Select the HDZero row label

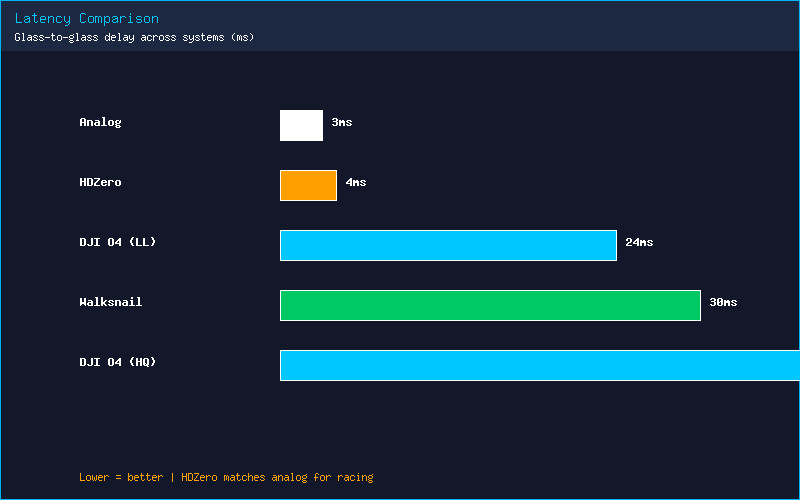pos(101,182)
